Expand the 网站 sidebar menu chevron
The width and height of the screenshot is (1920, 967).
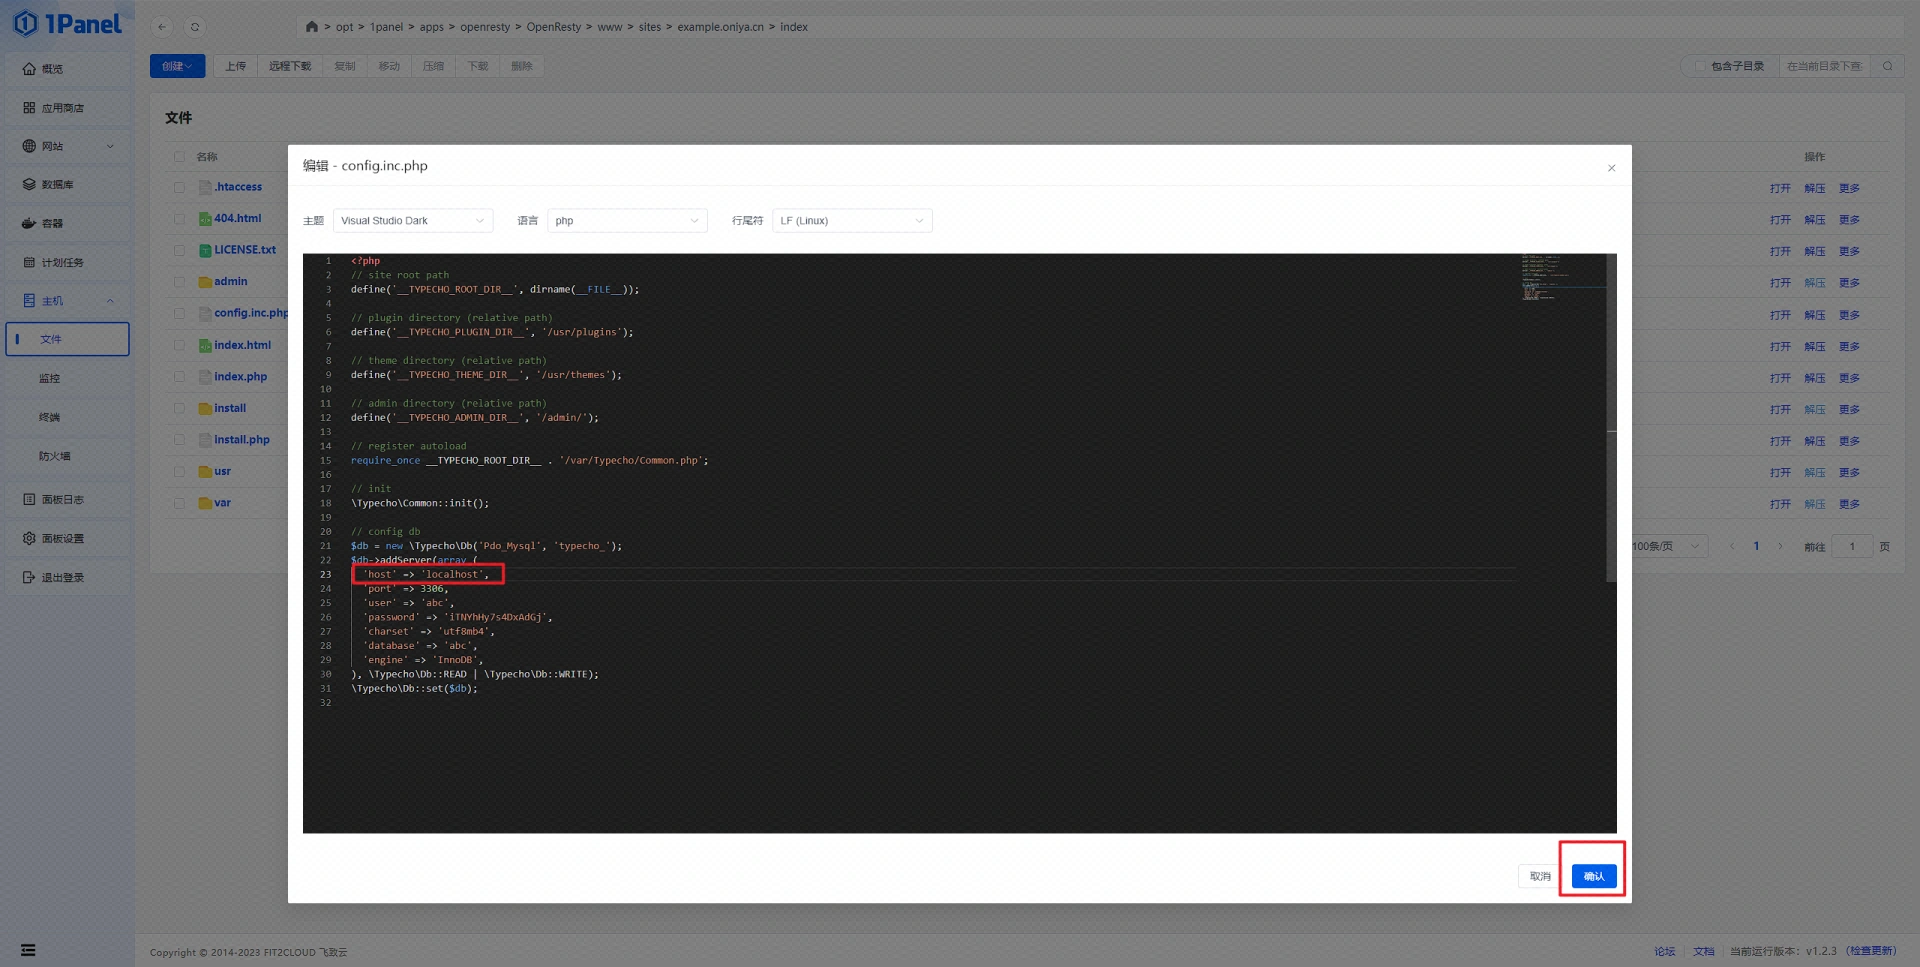(x=110, y=147)
